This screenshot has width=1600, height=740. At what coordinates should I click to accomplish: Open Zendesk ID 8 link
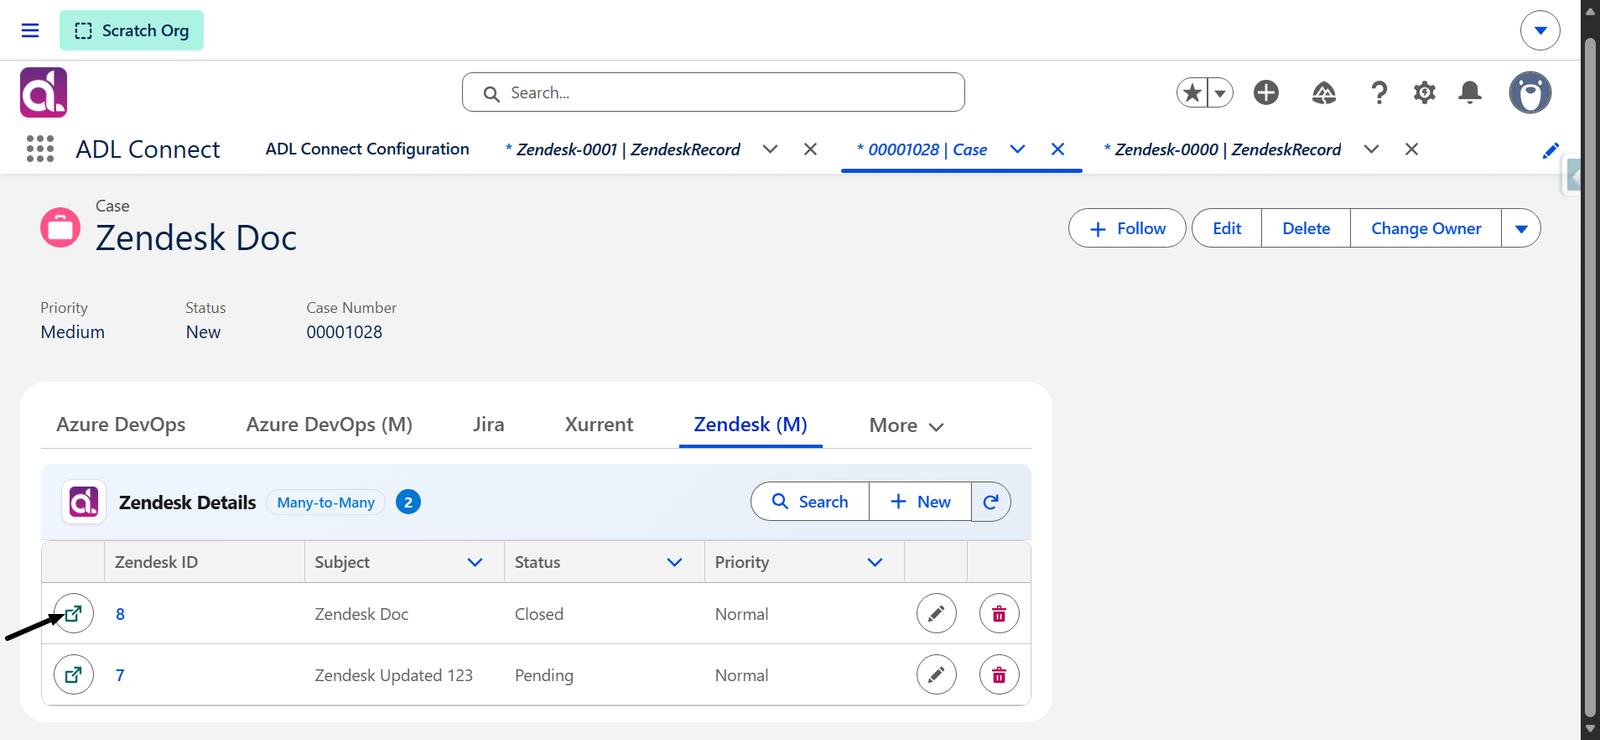click(x=120, y=614)
